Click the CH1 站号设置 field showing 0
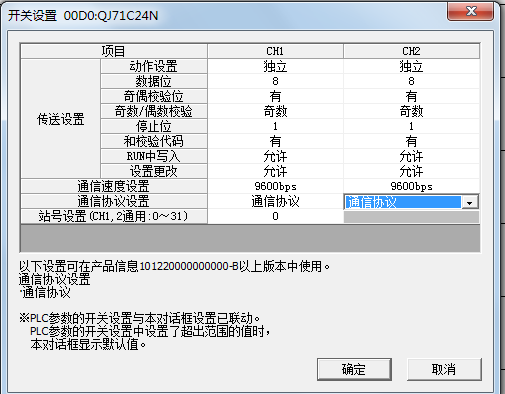Image resolution: width=505 pixels, height=394 pixels. (x=275, y=216)
